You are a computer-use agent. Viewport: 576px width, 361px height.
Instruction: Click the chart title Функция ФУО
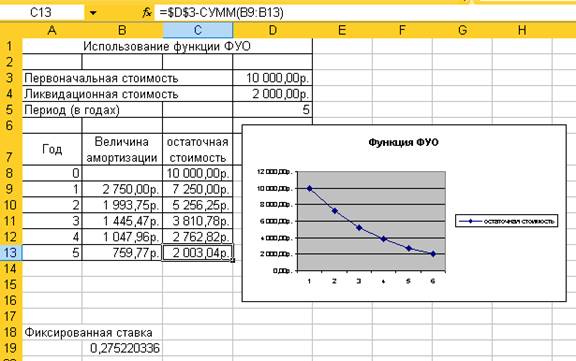click(x=403, y=142)
